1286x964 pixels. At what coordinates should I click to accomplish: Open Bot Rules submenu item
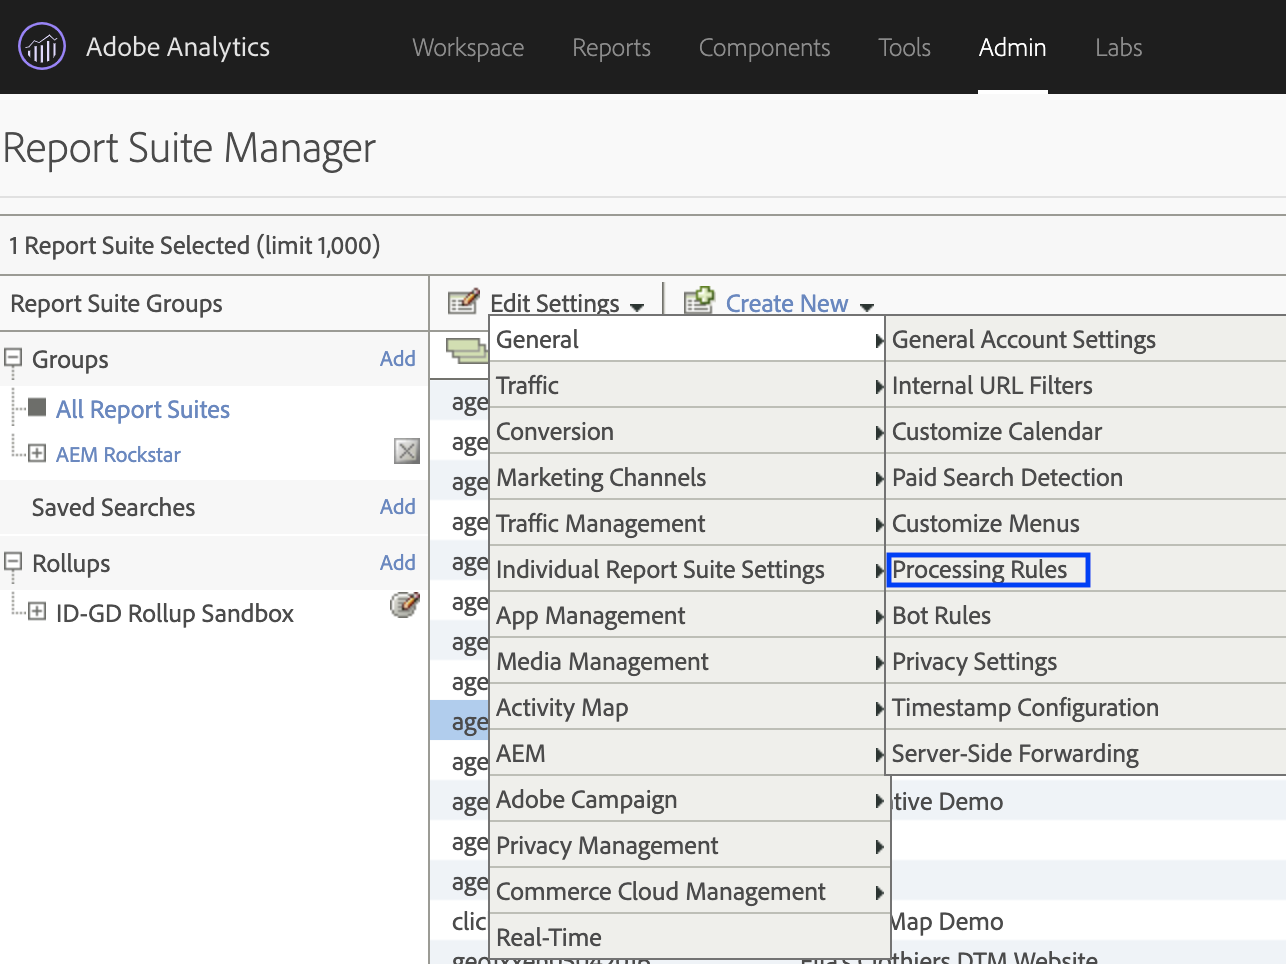1086,615
